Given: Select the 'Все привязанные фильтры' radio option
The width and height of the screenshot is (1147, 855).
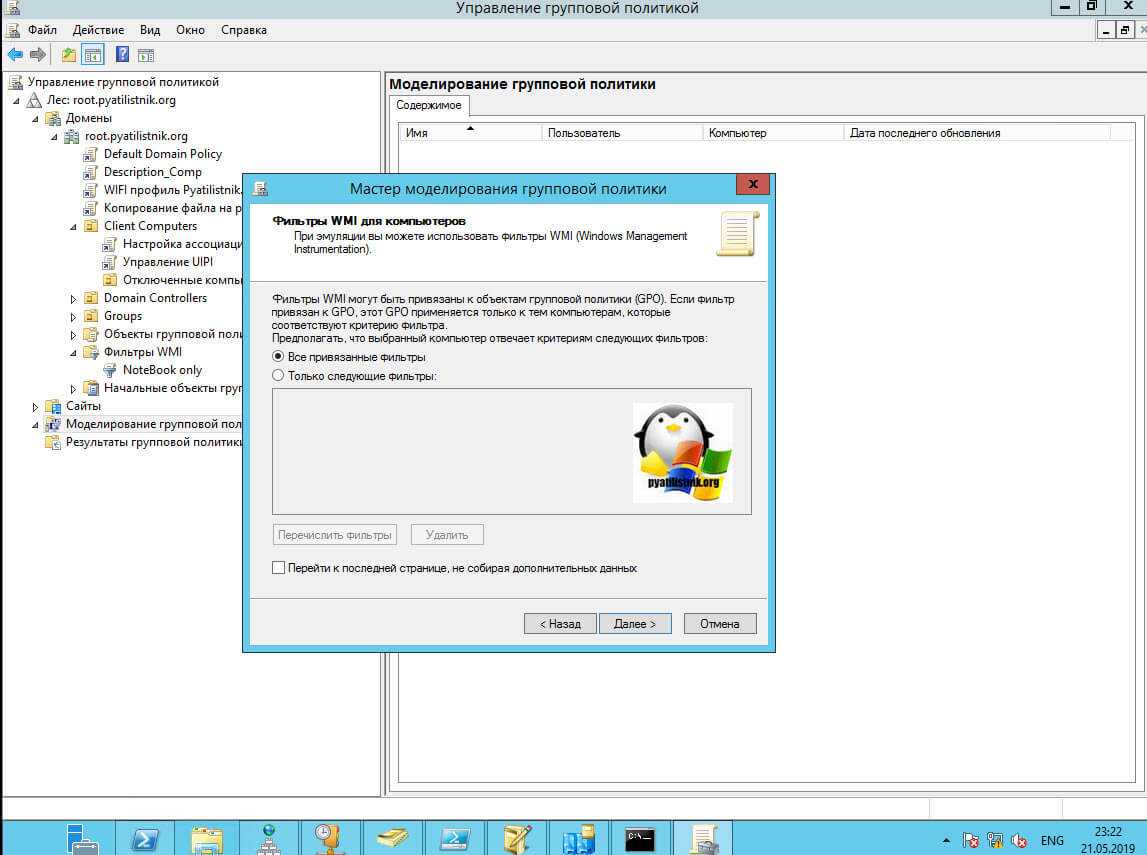Looking at the screenshot, I should click(x=279, y=357).
